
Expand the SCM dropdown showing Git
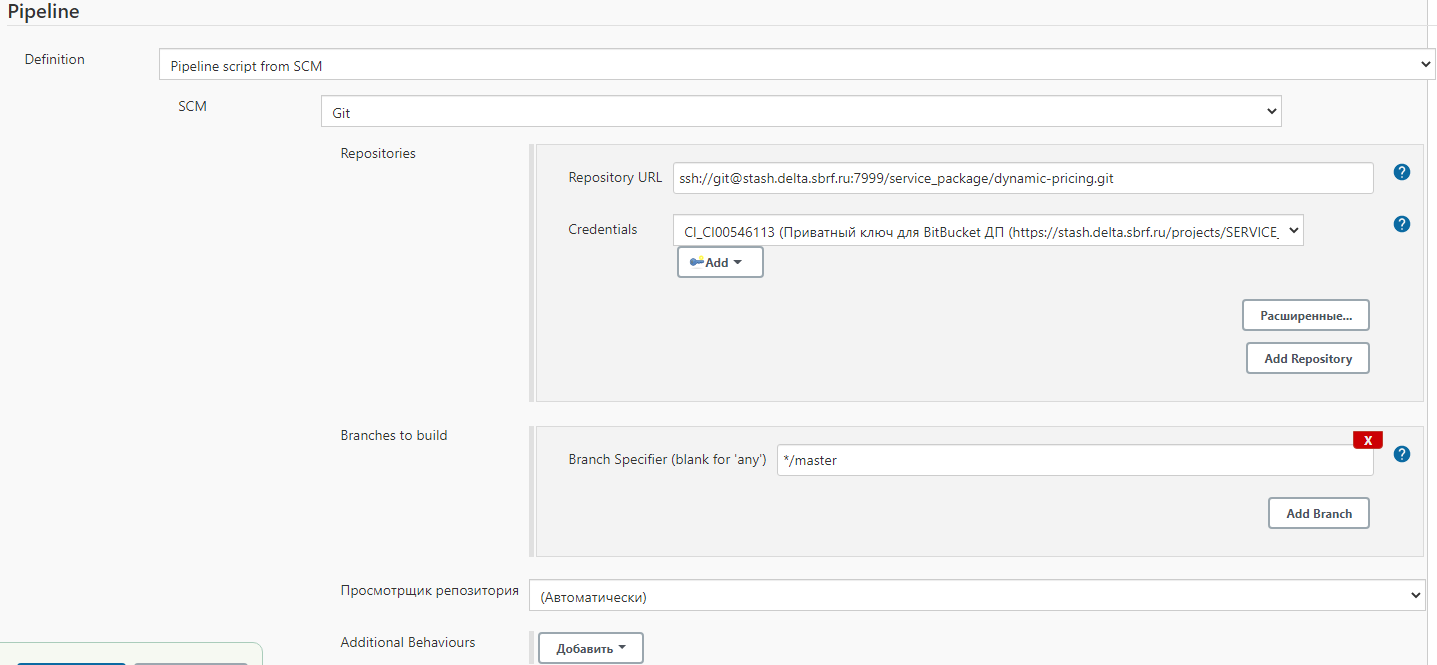coord(800,112)
